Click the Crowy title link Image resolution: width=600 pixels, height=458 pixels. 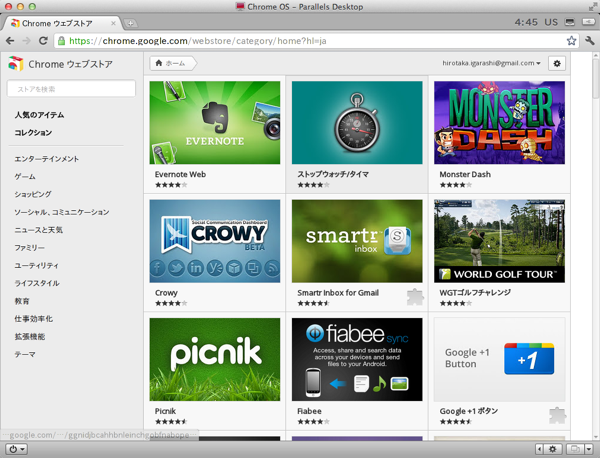coord(166,293)
